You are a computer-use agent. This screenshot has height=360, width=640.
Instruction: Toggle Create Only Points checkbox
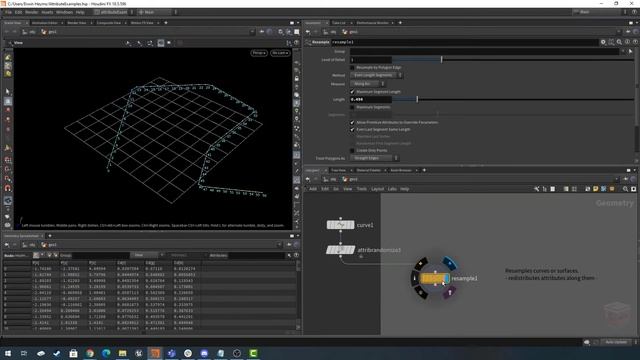point(352,151)
